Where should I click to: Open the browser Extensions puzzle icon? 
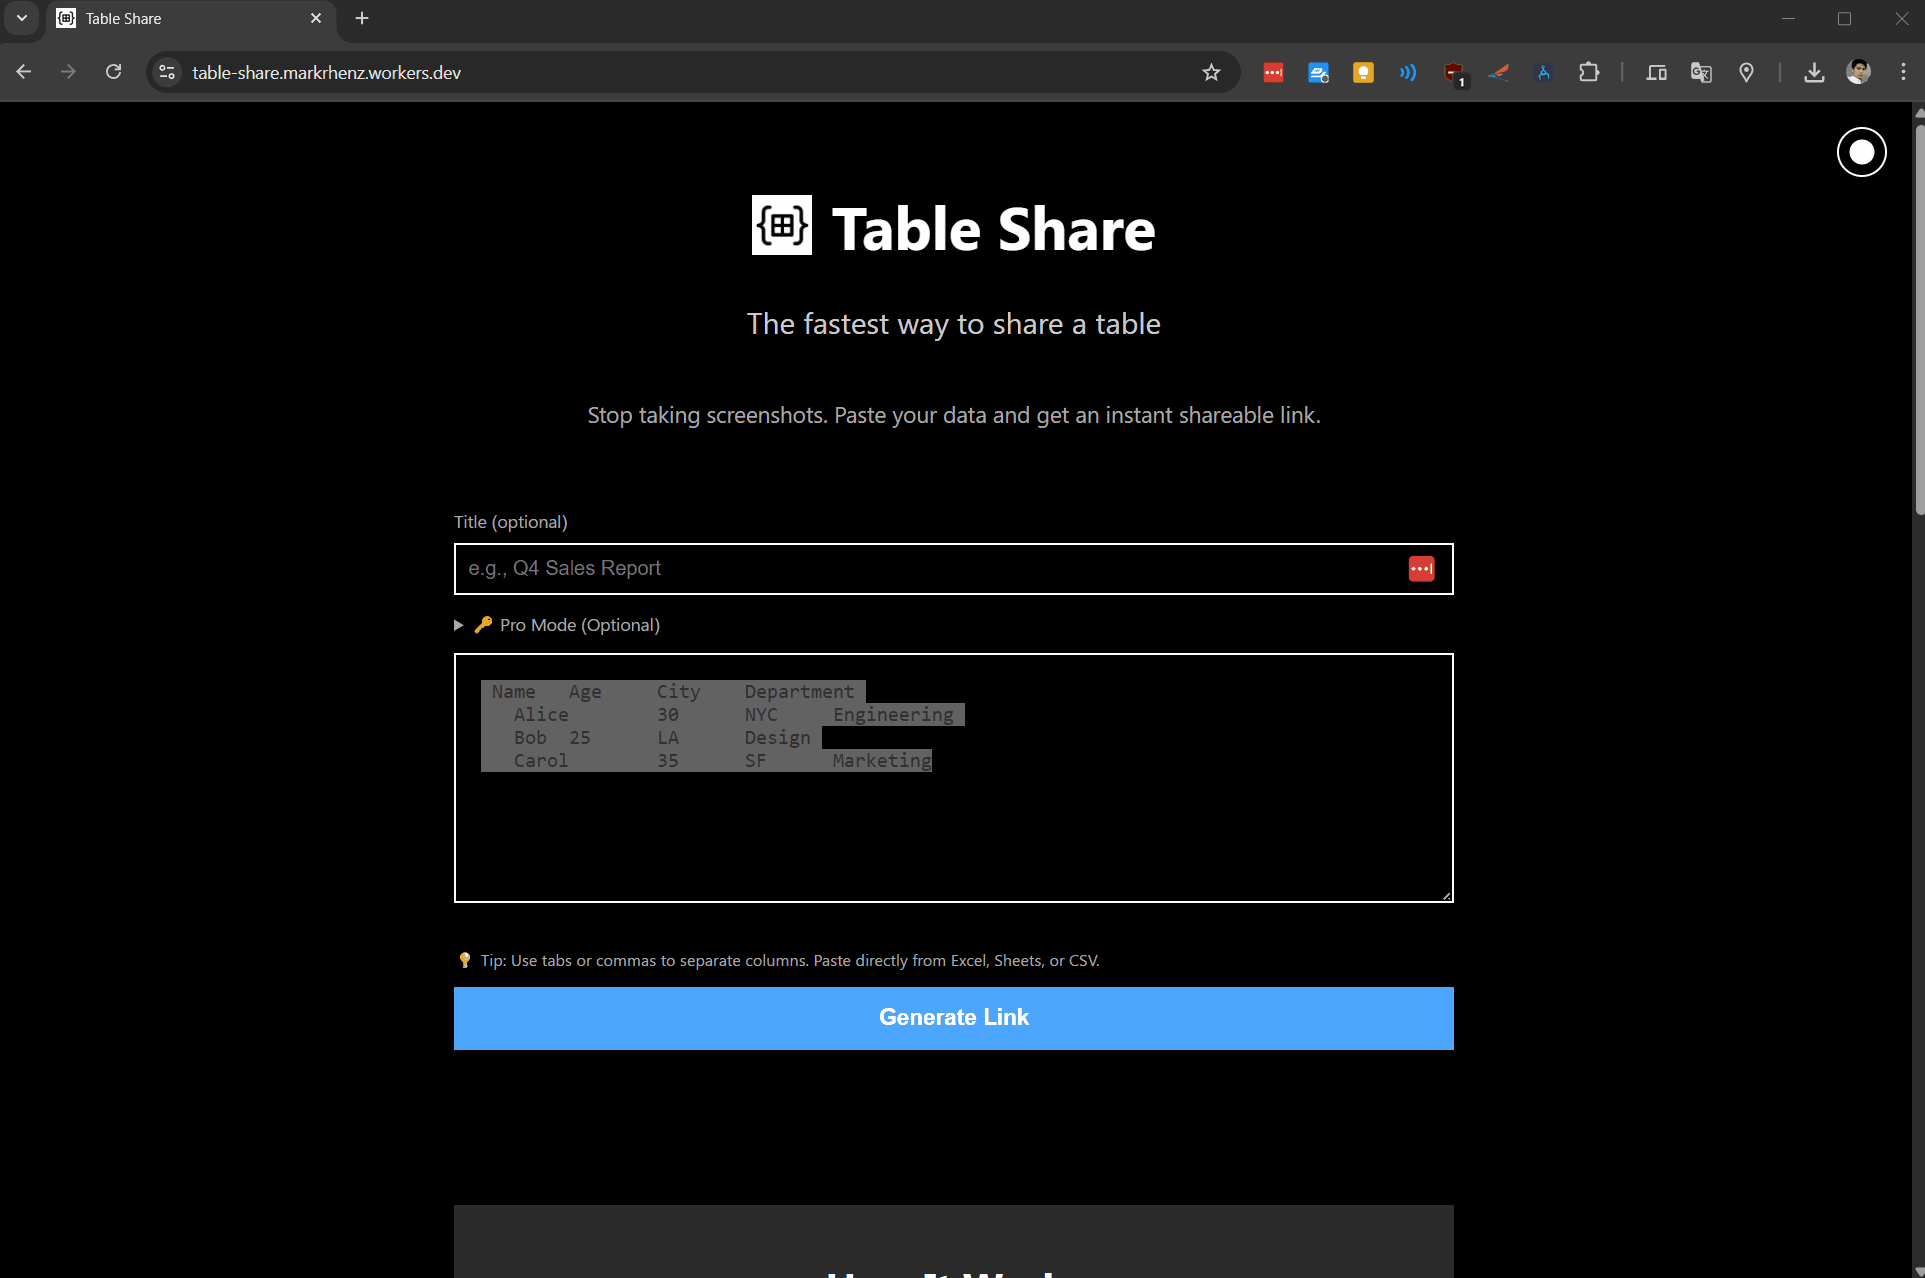click(1590, 72)
